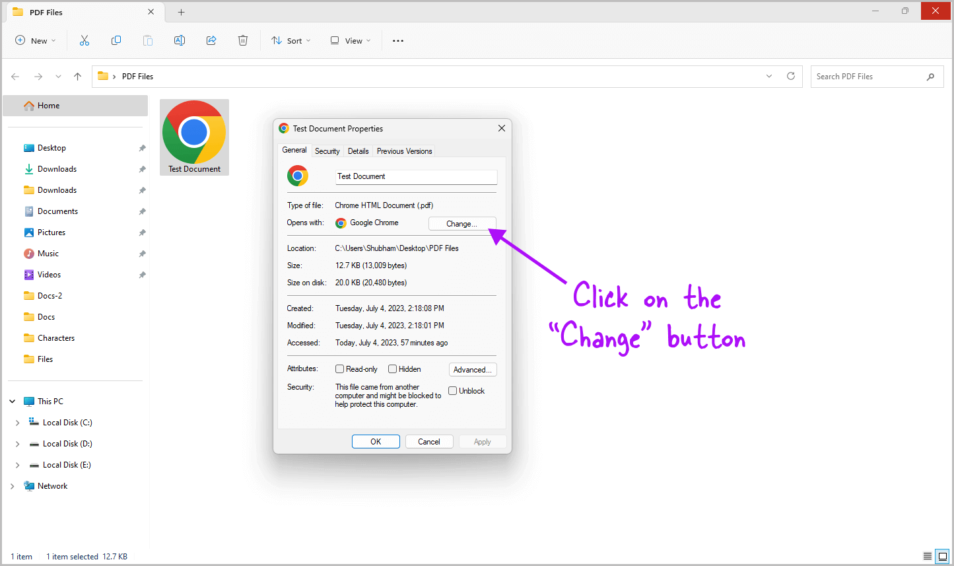Click the Test Document name field
Image resolution: width=954 pixels, height=566 pixels.
(416, 176)
